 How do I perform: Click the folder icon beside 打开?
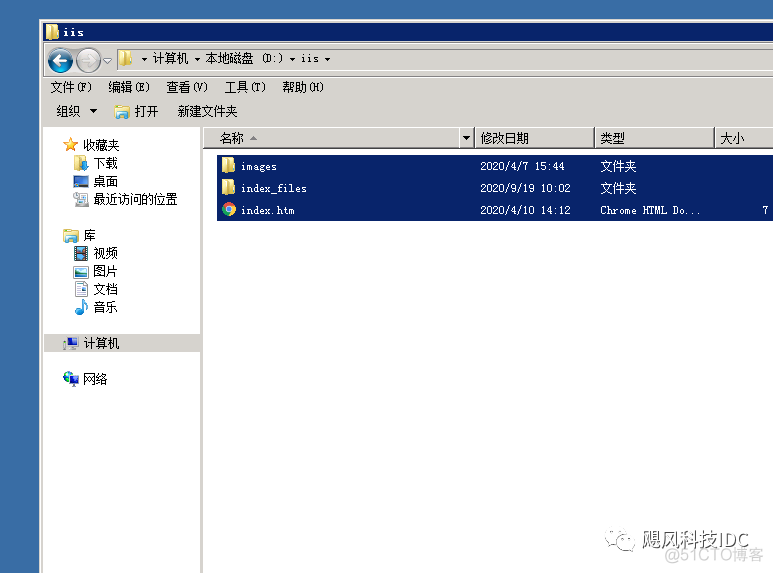(x=121, y=112)
